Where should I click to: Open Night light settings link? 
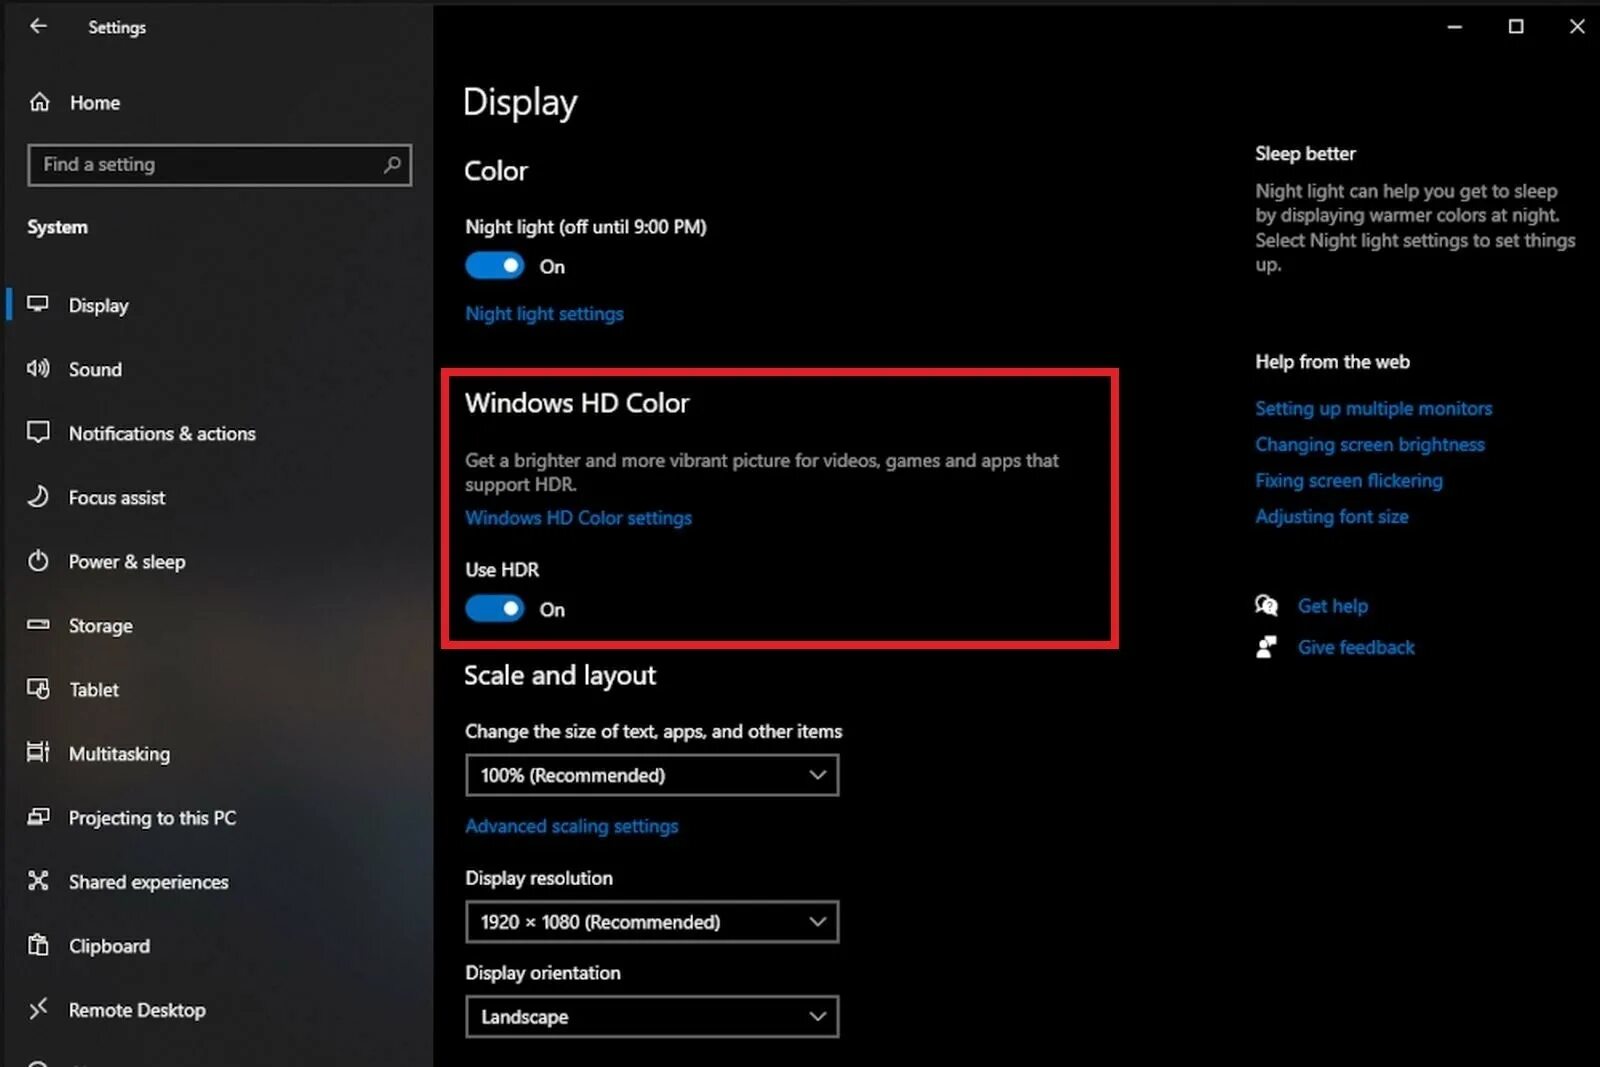pos(544,314)
